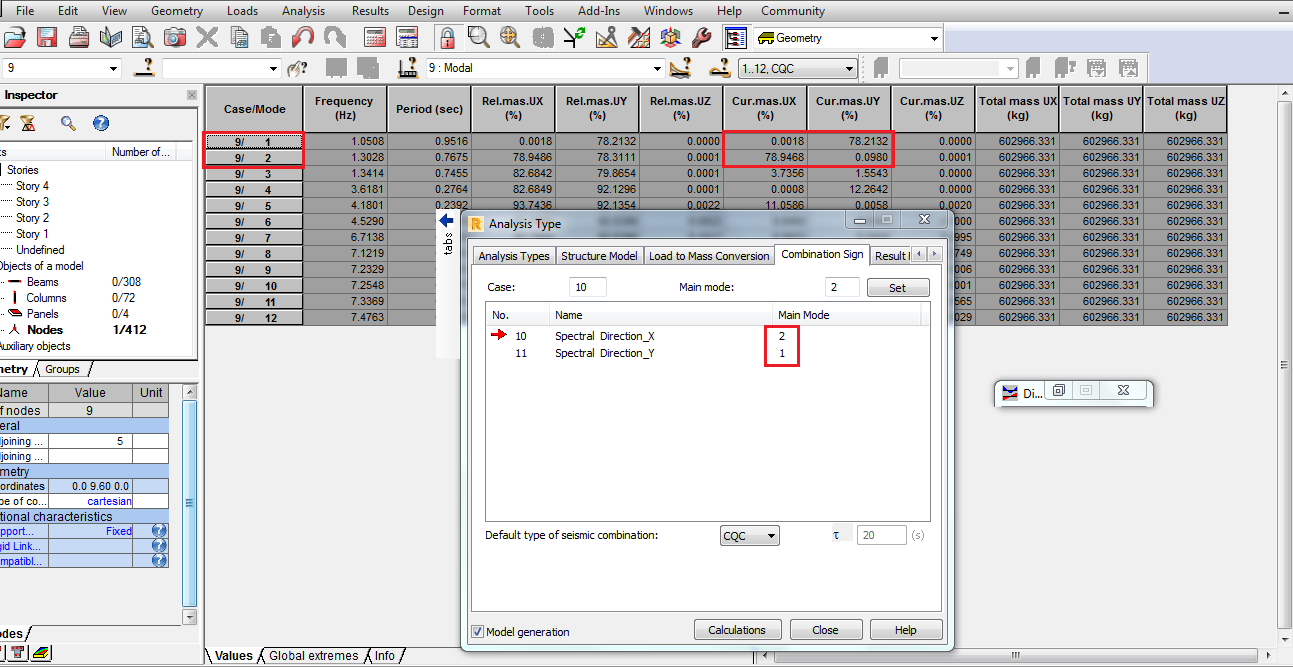Click the padlock lock icon on toolbar
The height and width of the screenshot is (667, 1293).
(446, 37)
